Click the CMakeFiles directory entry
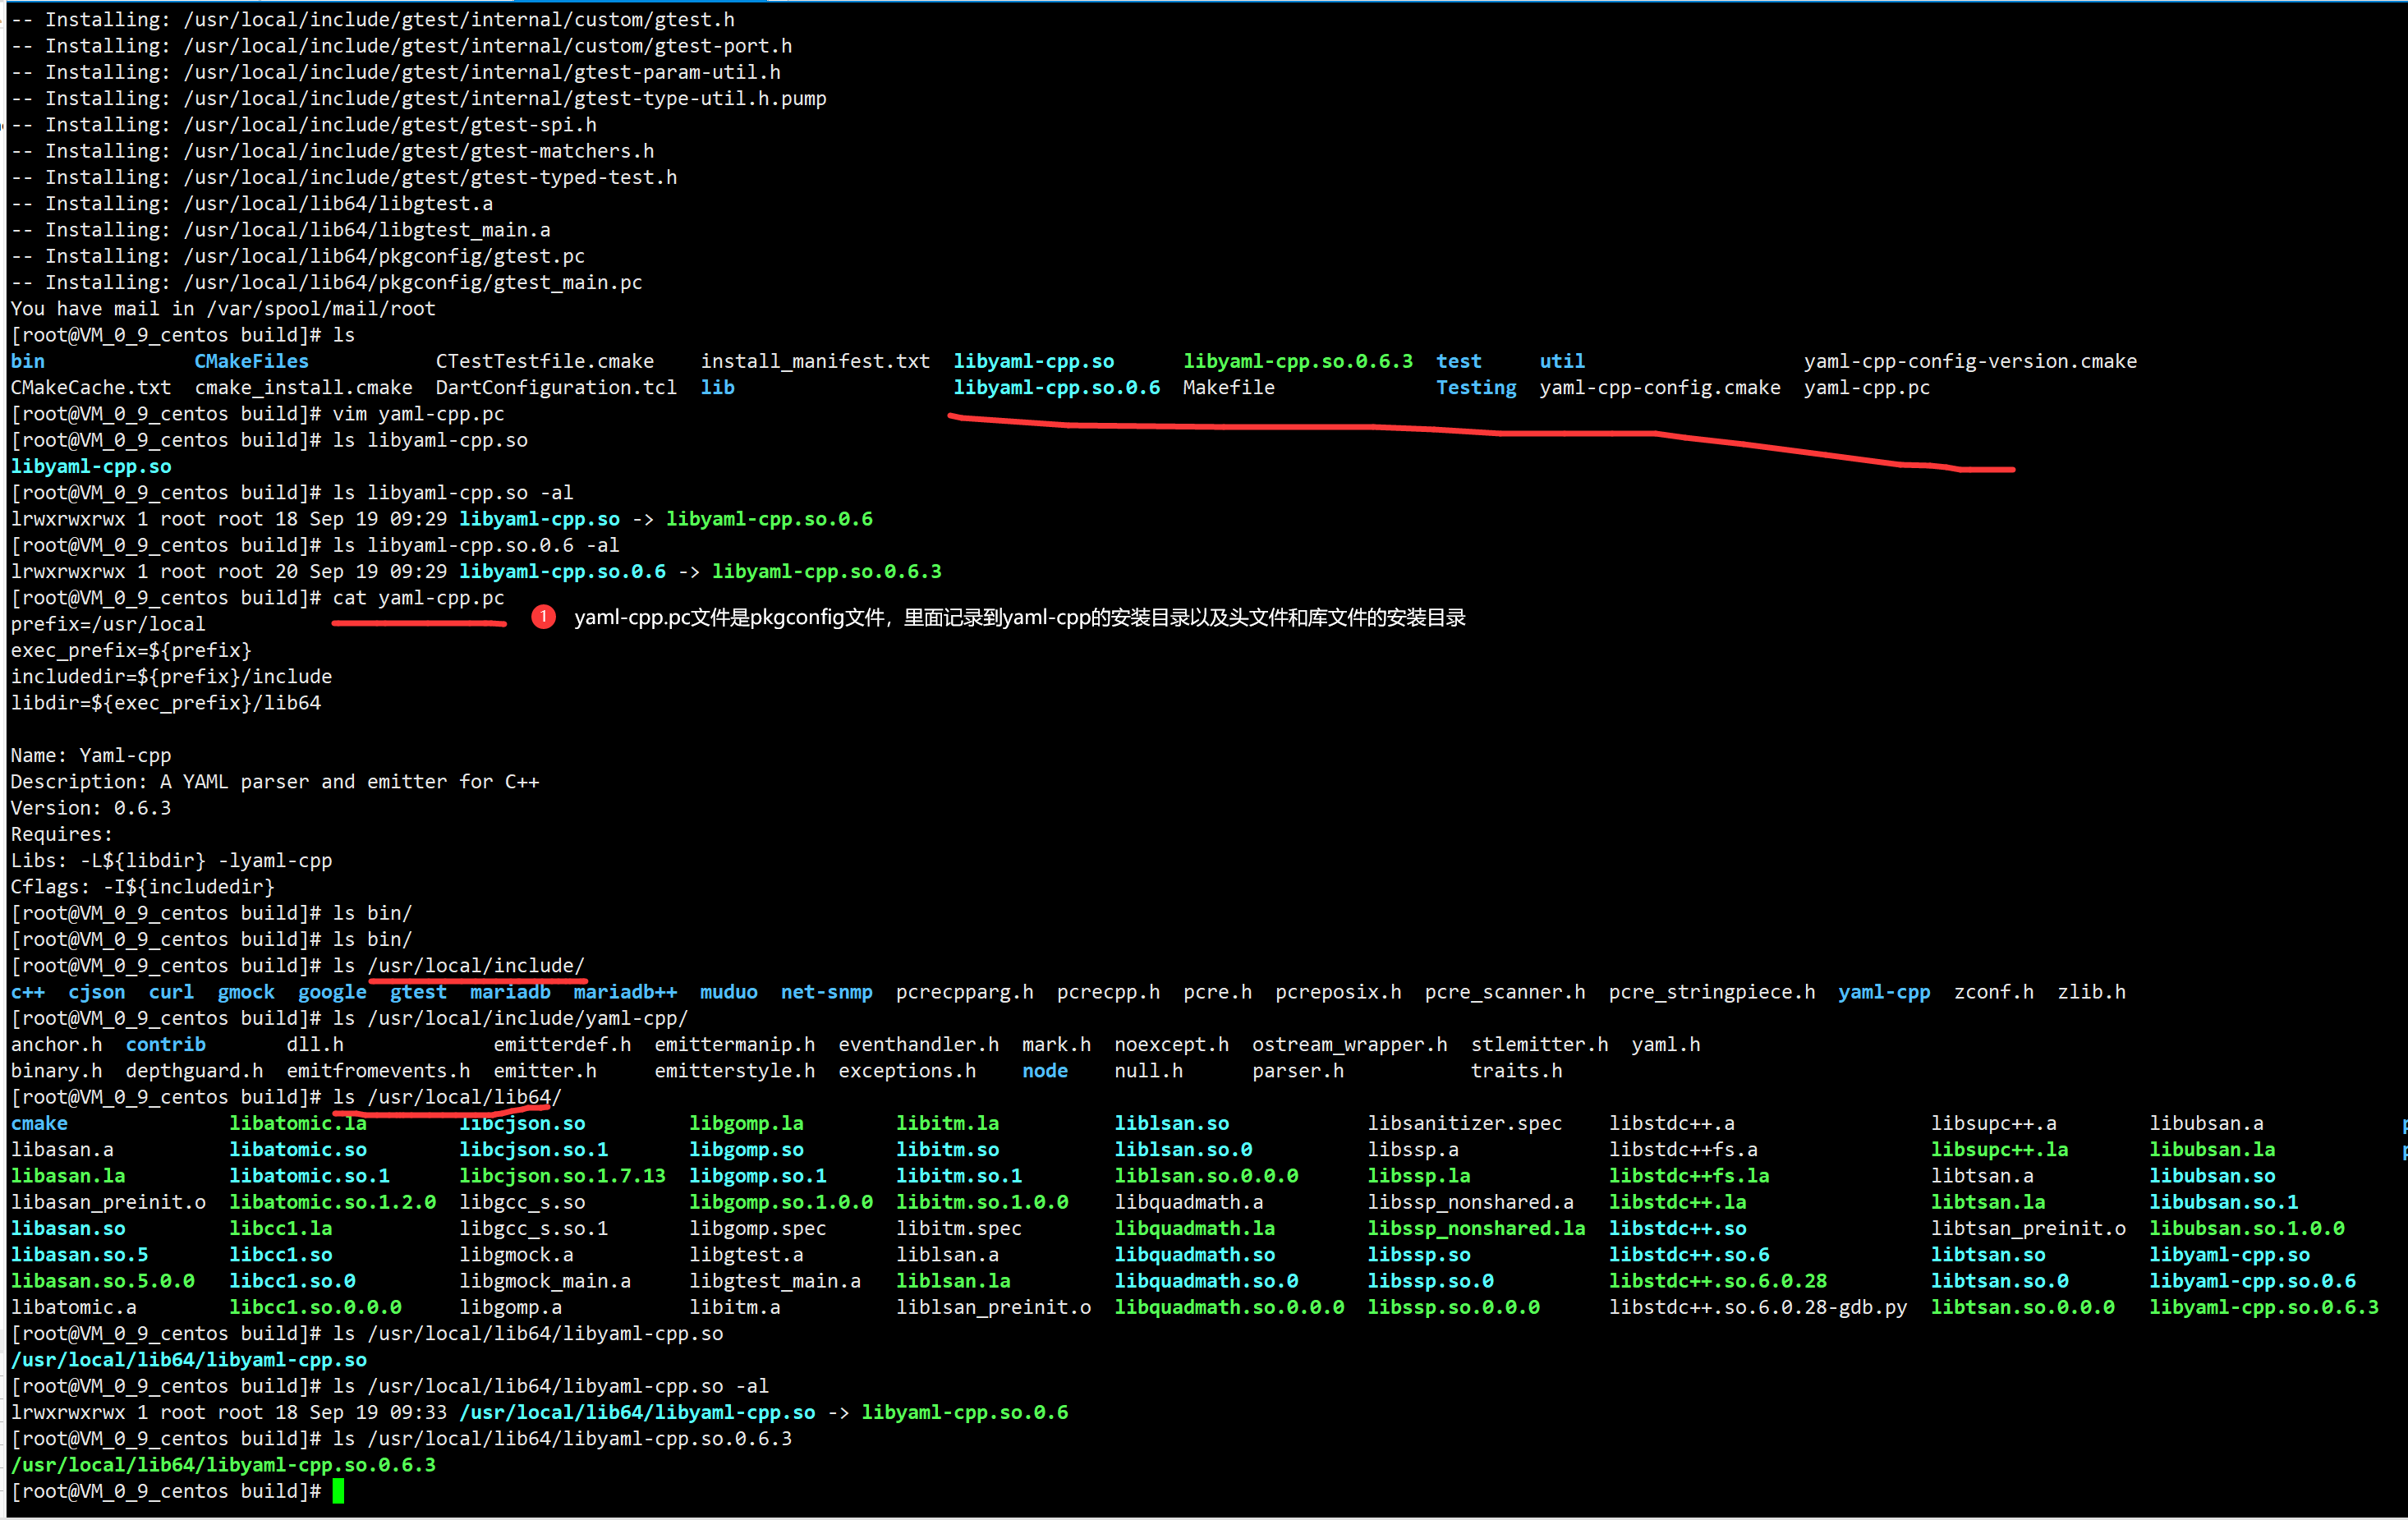The width and height of the screenshot is (2408, 1520). (250, 361)
